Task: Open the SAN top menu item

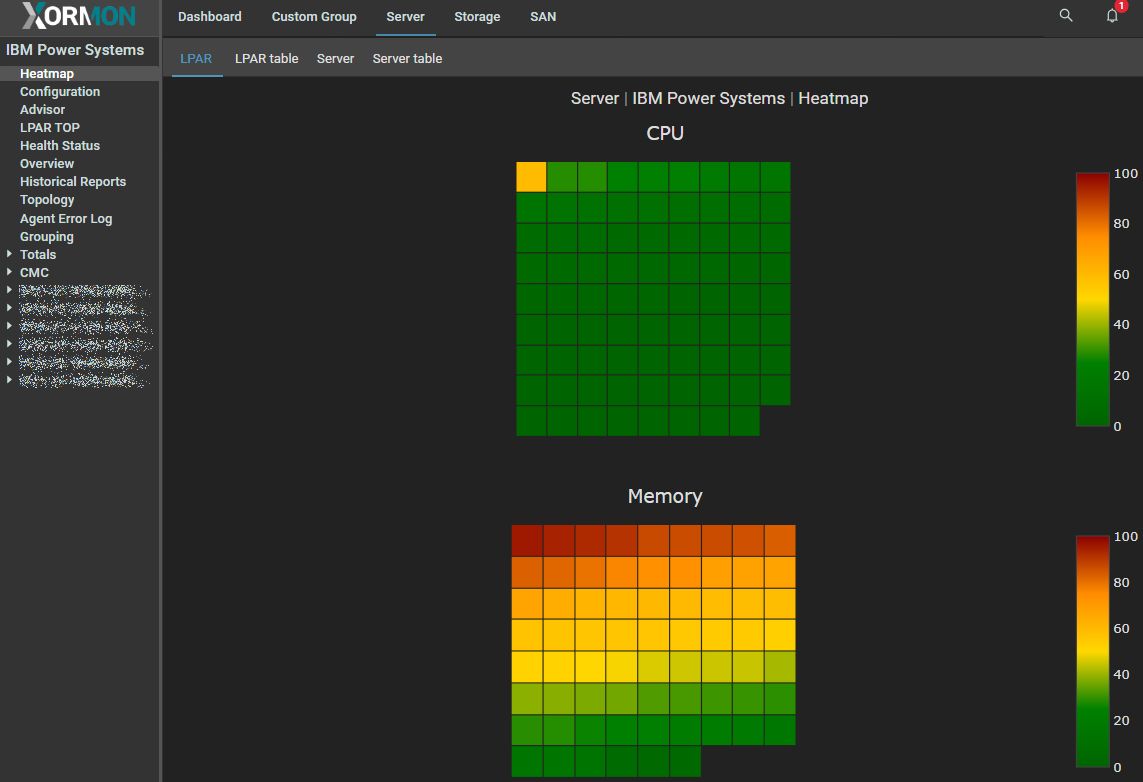Action: [543, 17]
